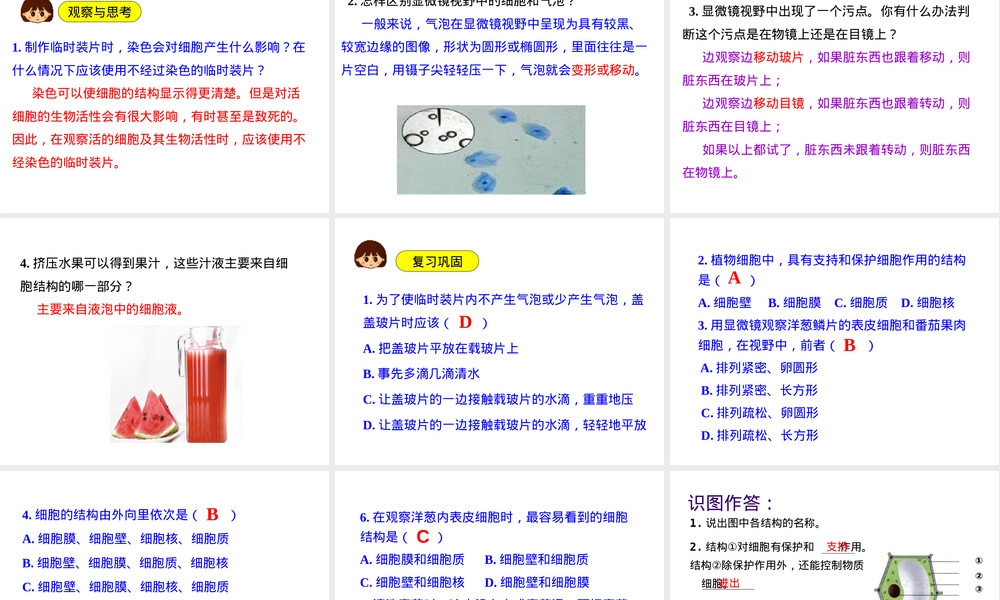Click the red answer letter D for question 1
Screen dimensions: 1000x600
(x=466, y=322)
